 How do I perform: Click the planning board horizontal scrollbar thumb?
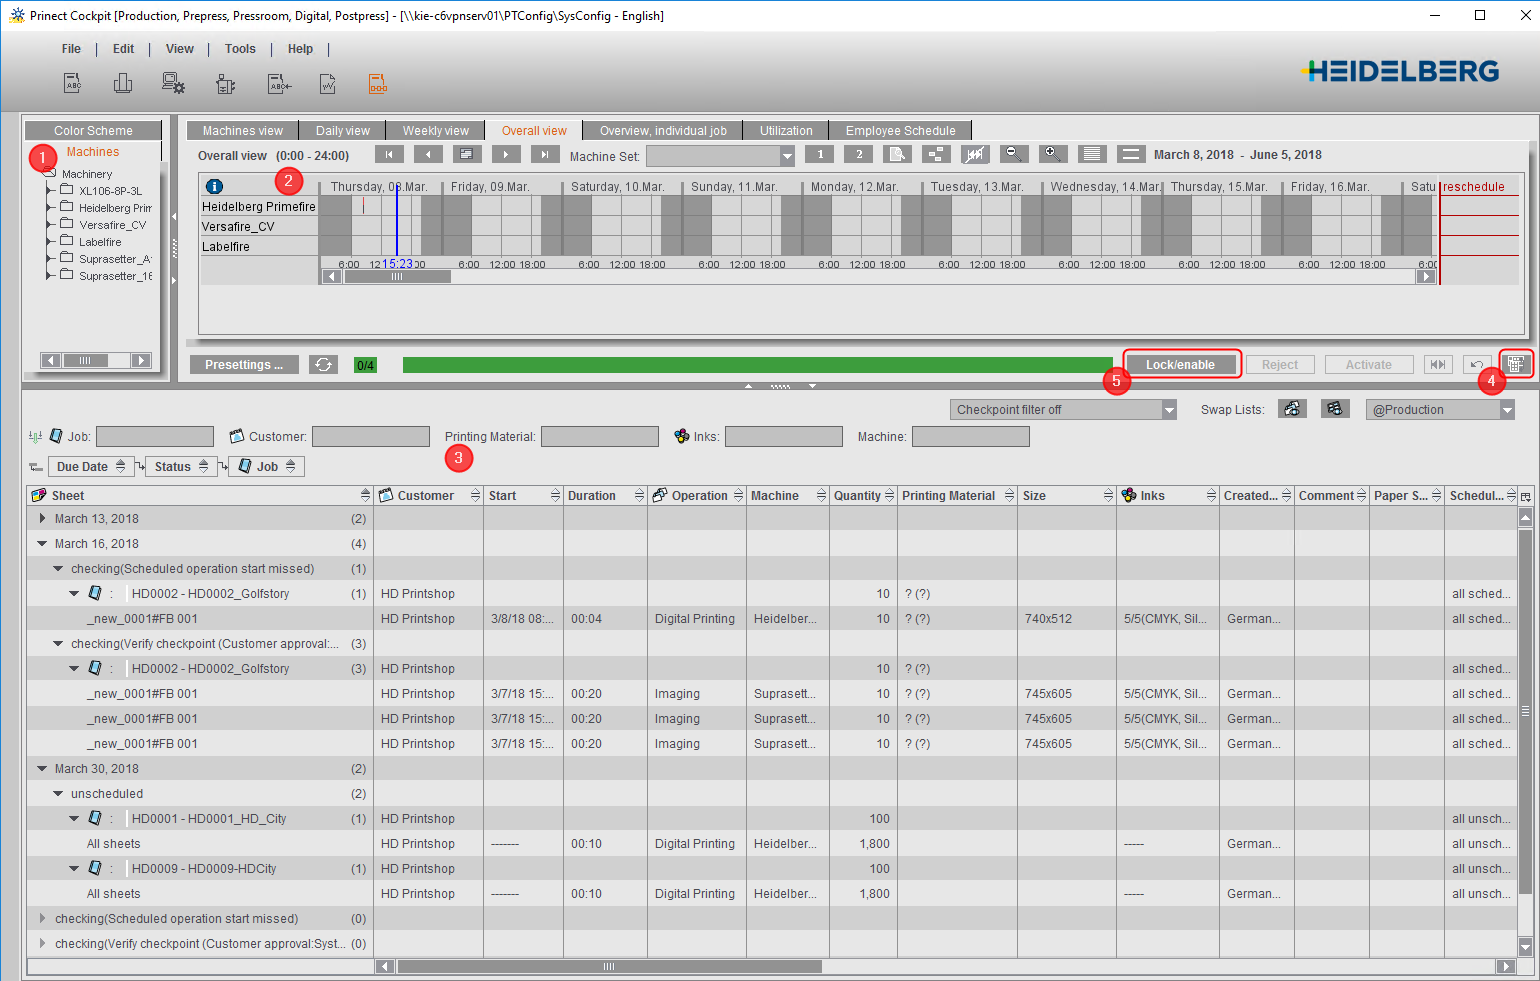[x=397, y=277]
